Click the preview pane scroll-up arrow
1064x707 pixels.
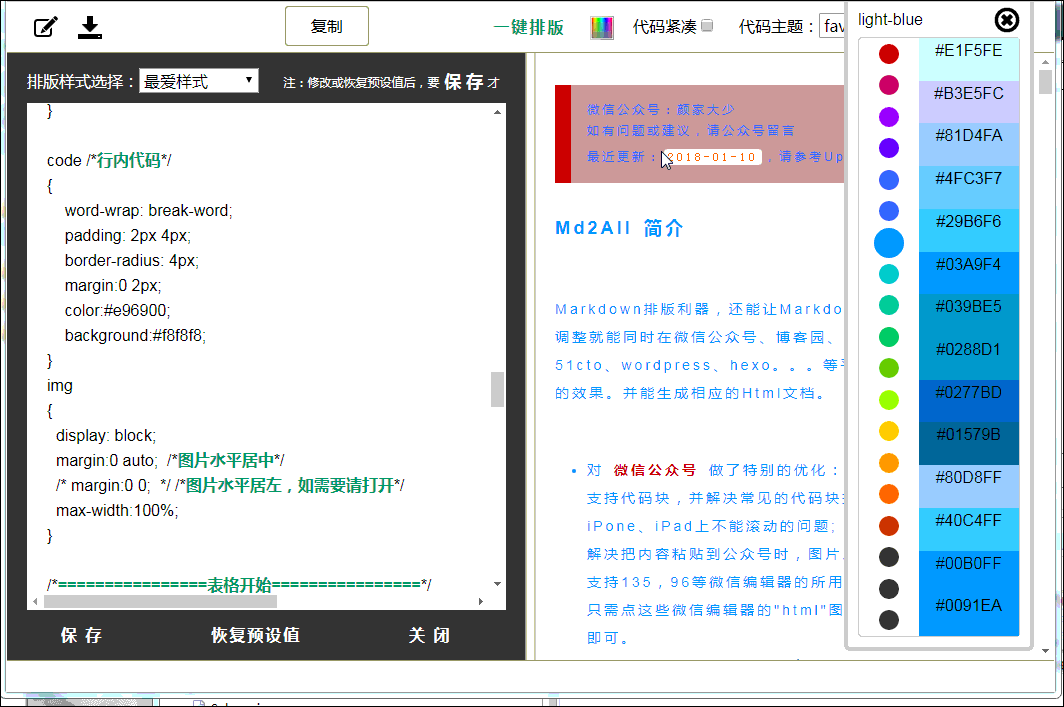click(x=1045, y=62)
